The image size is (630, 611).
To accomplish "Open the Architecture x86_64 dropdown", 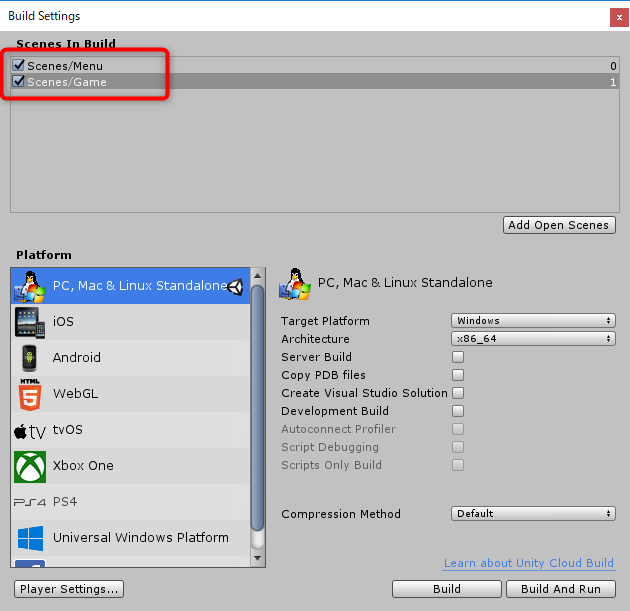I will (533, 339).
